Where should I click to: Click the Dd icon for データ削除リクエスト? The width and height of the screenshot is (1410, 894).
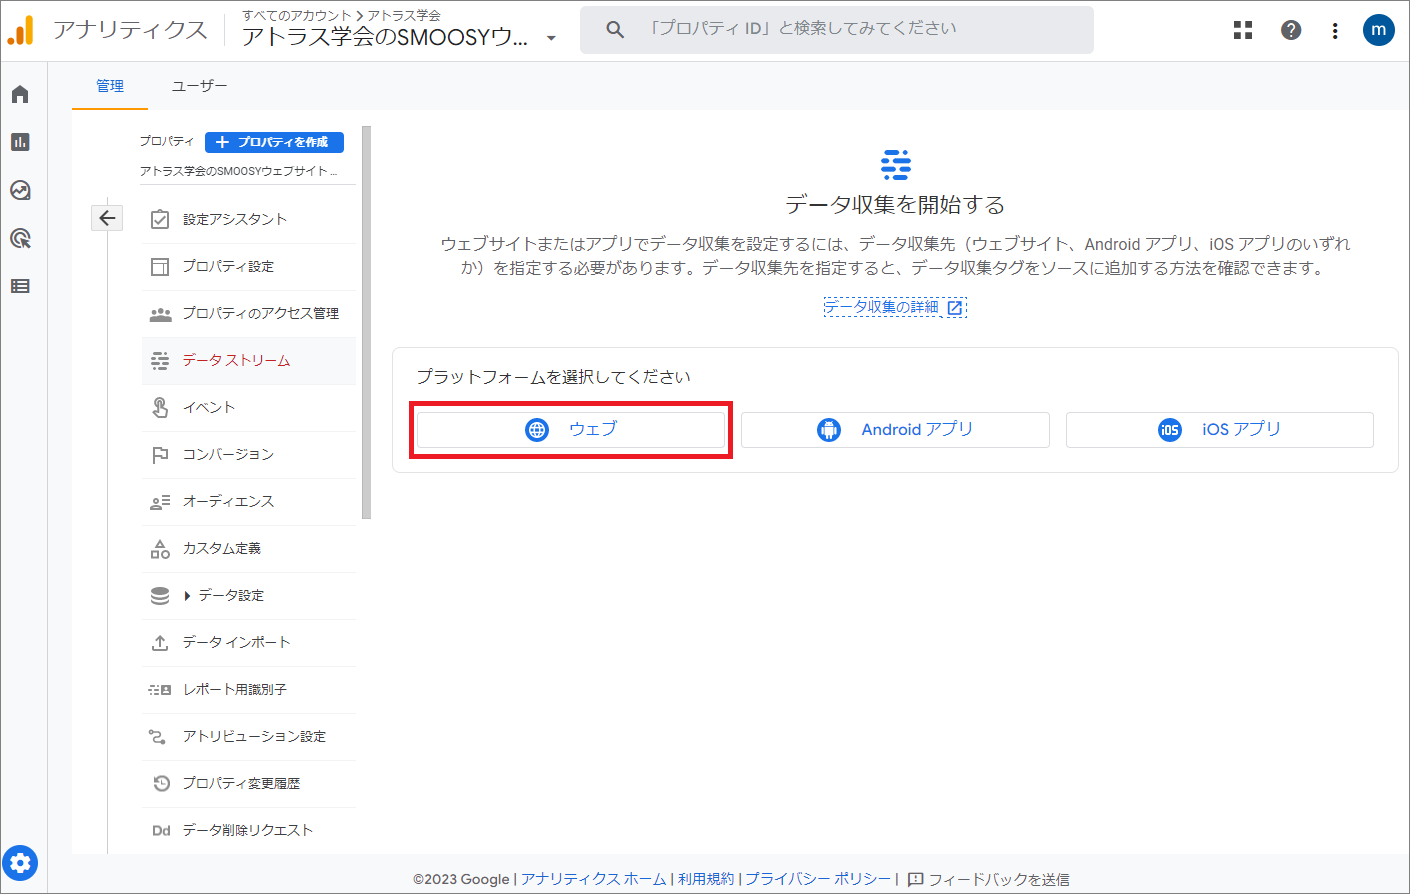161,830
